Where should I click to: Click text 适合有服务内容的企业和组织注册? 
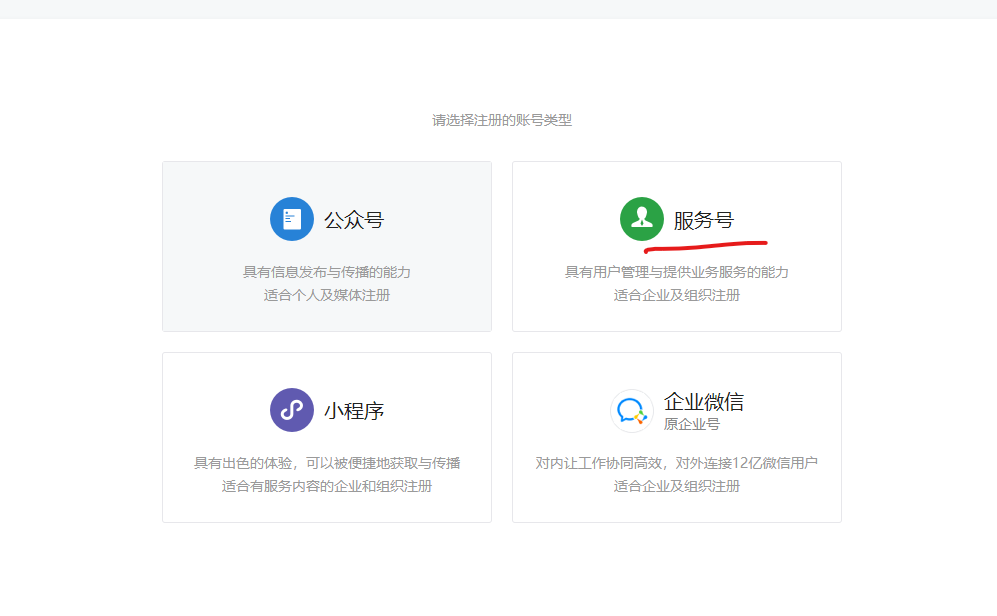327,486
